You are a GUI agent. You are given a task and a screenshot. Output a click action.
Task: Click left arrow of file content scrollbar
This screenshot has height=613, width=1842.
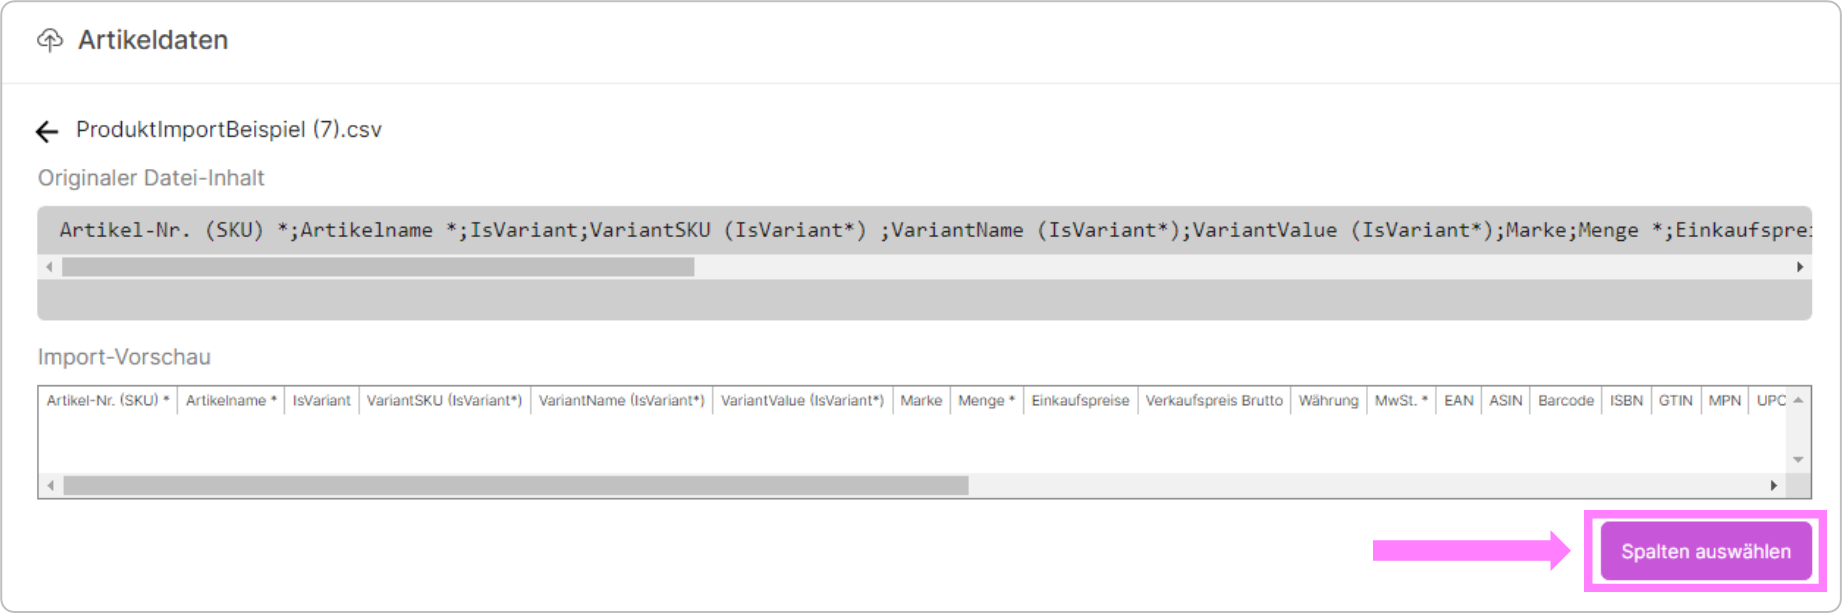[49, 267]
